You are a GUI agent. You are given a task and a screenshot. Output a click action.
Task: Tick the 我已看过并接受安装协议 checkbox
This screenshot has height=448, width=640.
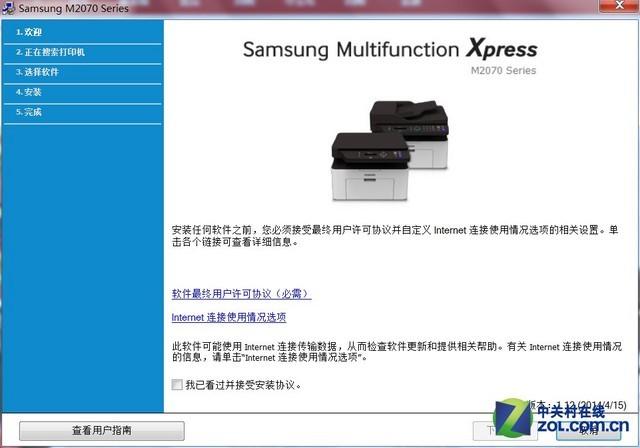coord(177,384)
